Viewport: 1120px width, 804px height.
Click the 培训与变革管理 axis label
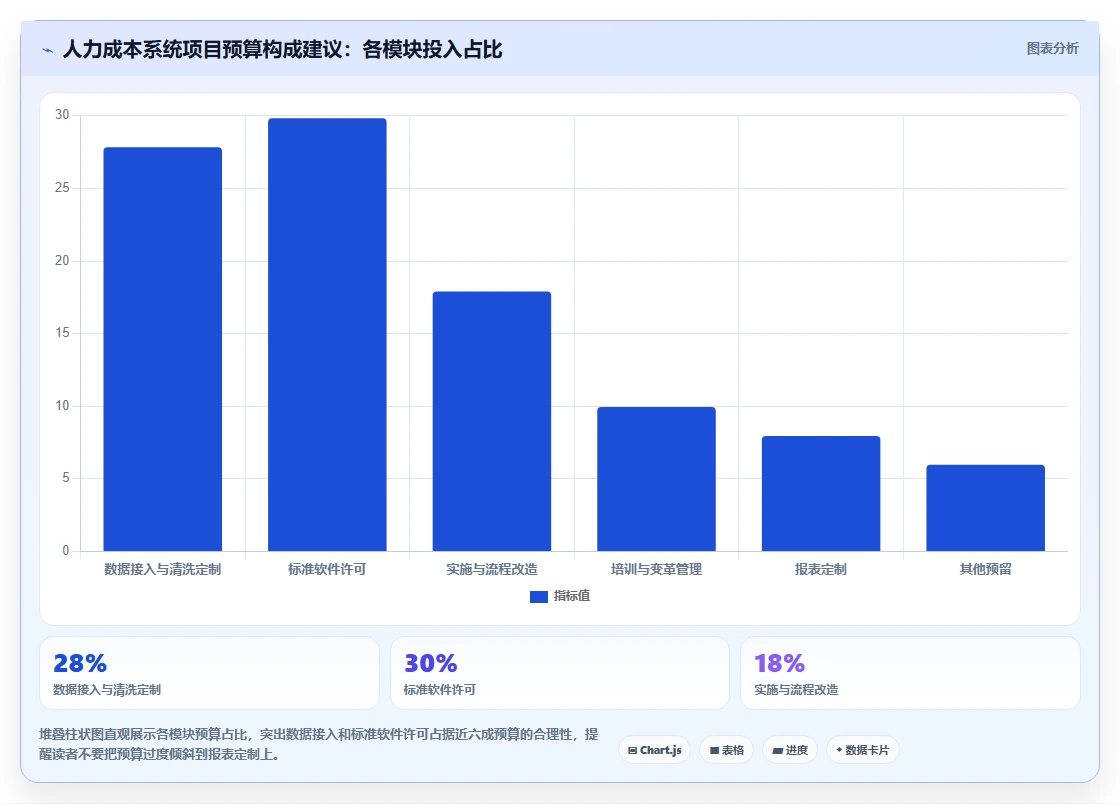pos(656,569)
